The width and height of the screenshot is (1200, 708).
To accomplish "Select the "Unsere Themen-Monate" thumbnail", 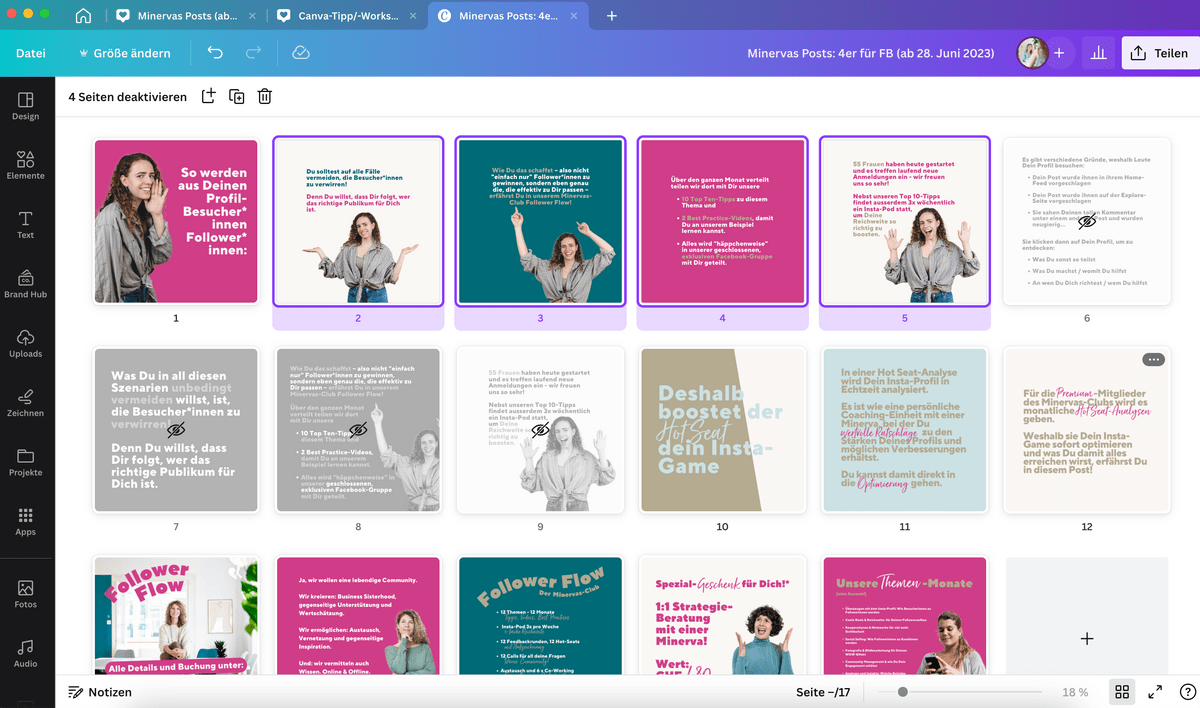I will tap(904, 616).
